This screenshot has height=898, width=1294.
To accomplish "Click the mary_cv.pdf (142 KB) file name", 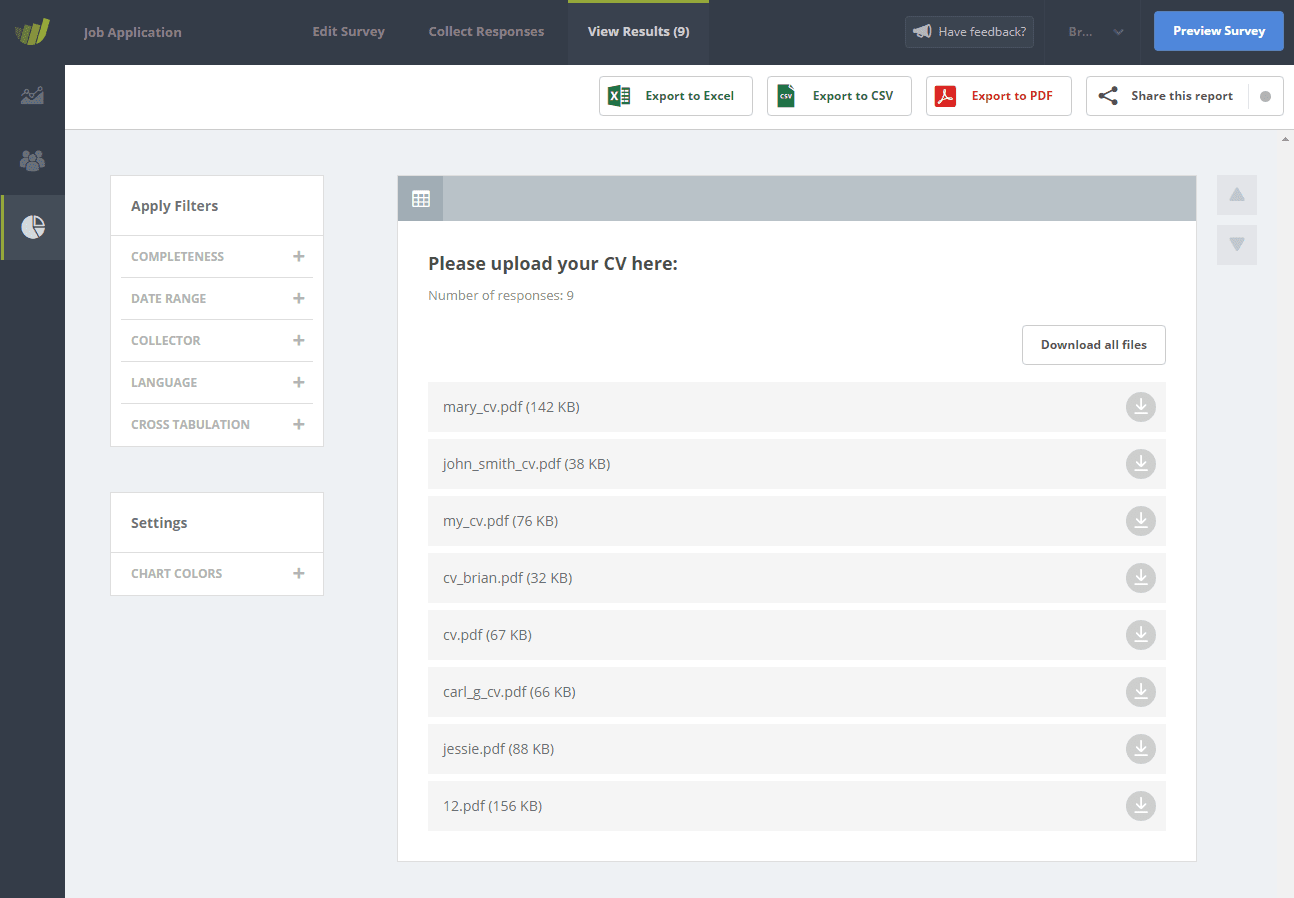I will click(511, 407).
